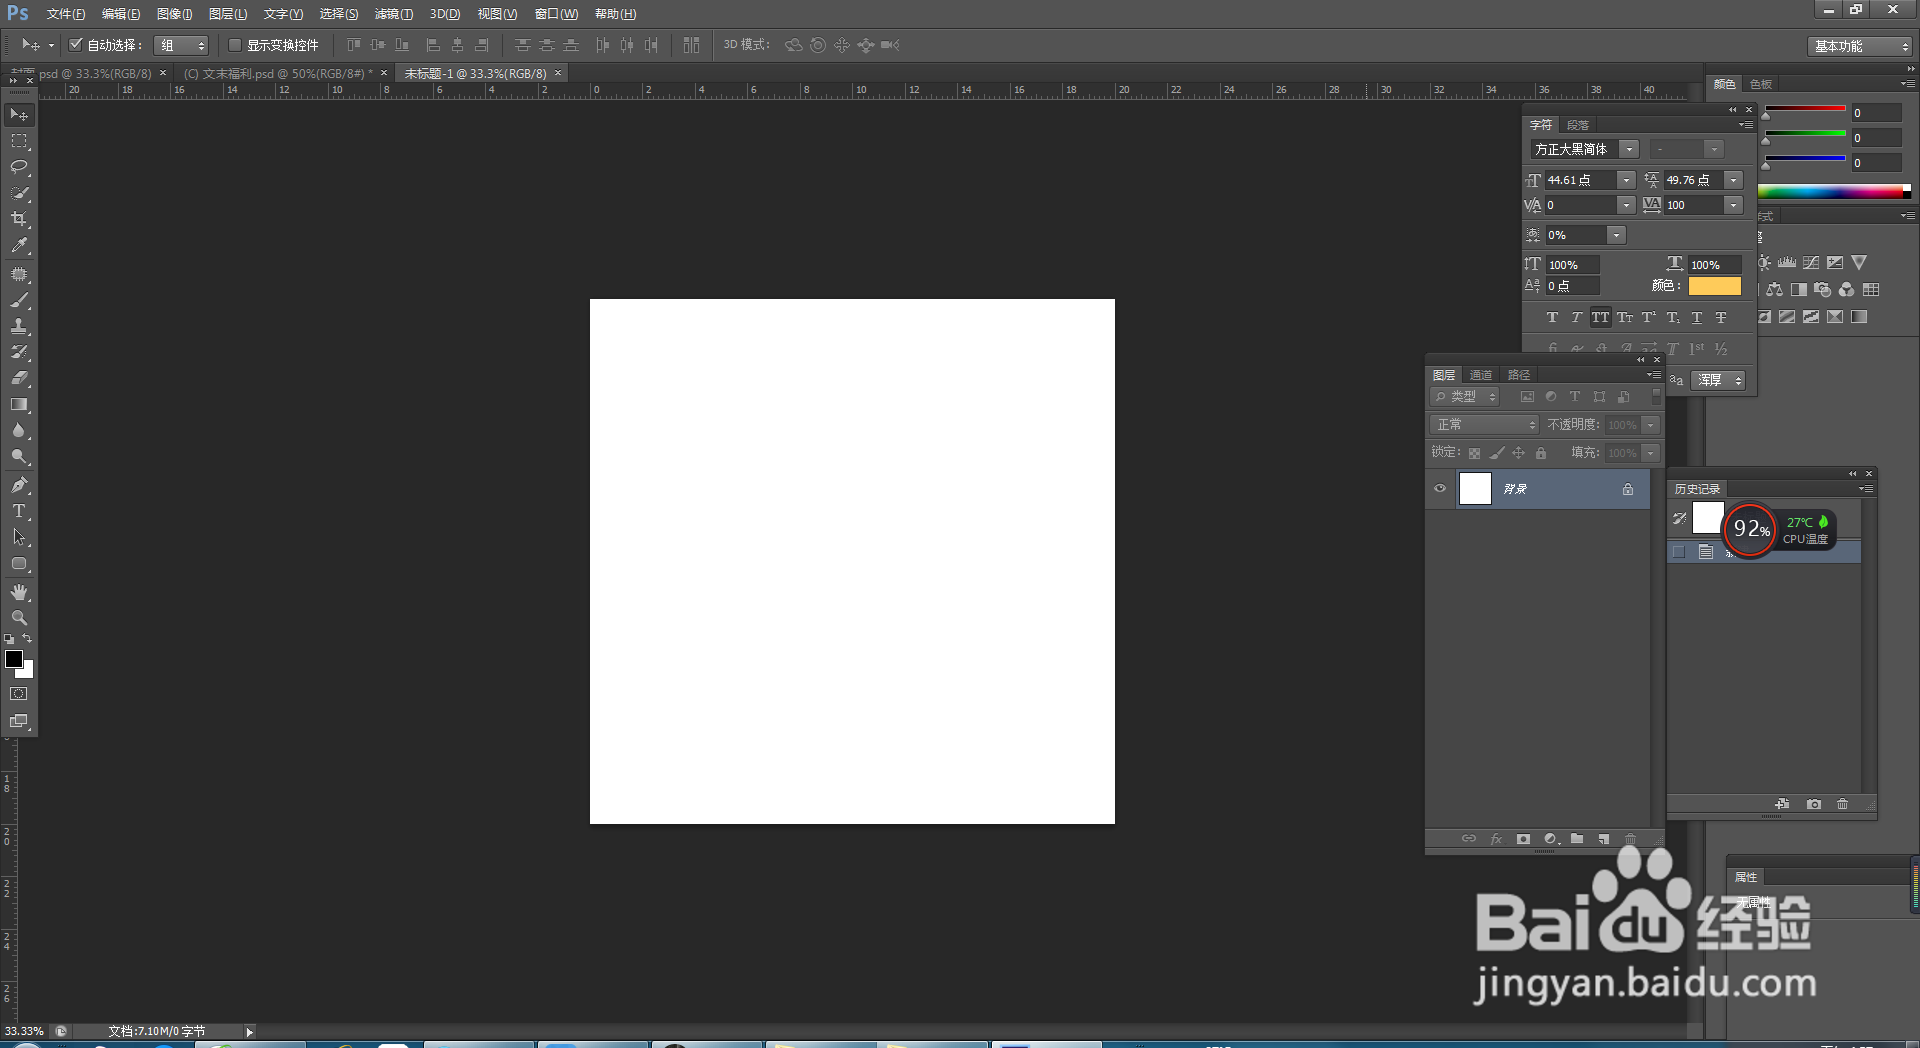
Task: Add a Color Balance adjustment icon
Action: 1775,290
